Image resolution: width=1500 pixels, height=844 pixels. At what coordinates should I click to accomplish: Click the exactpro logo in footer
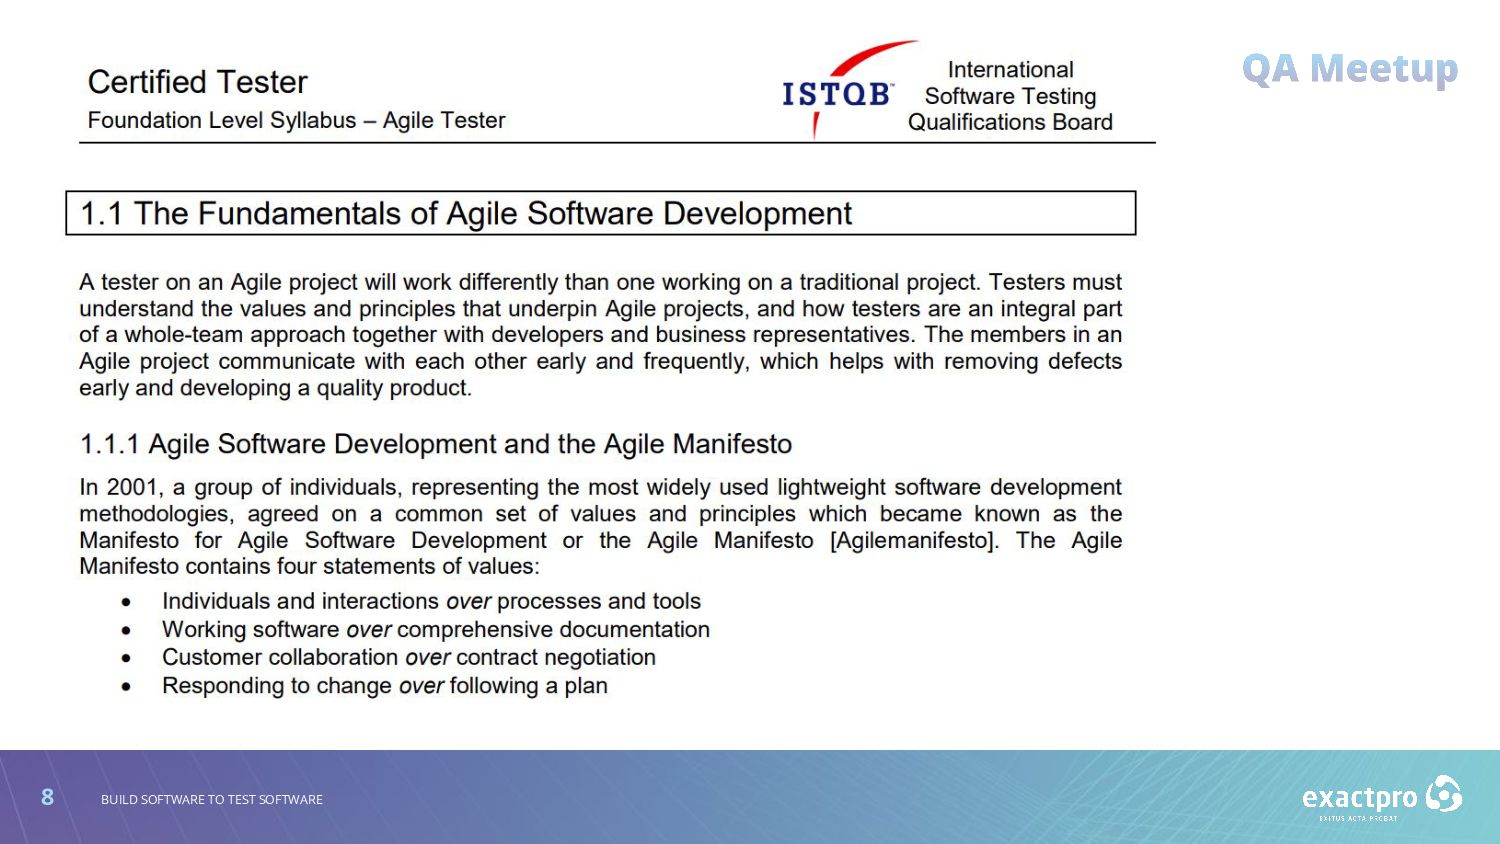click(x=1382, y=798)
